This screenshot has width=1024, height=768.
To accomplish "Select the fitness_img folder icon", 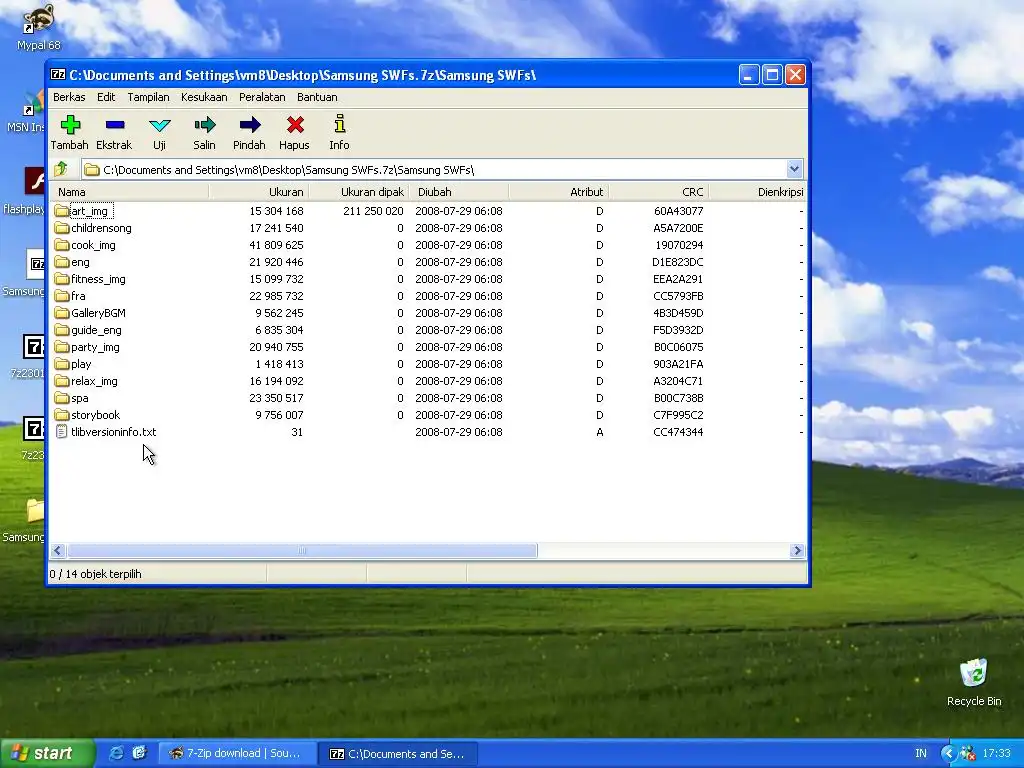I will pyautogui.click(x=62, y=279).
